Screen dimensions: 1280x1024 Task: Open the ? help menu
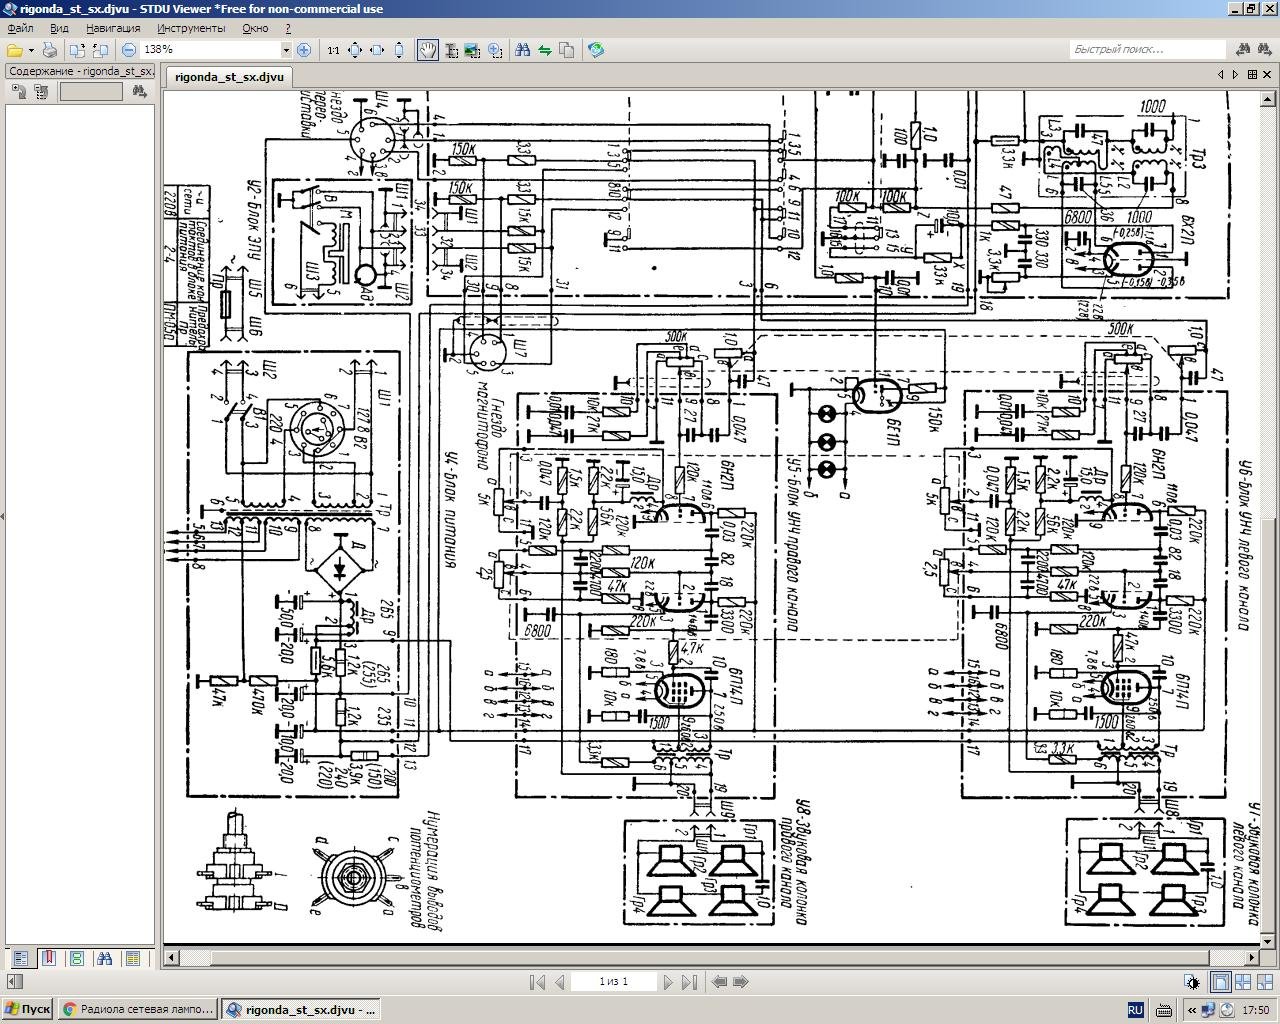point(289,28)
